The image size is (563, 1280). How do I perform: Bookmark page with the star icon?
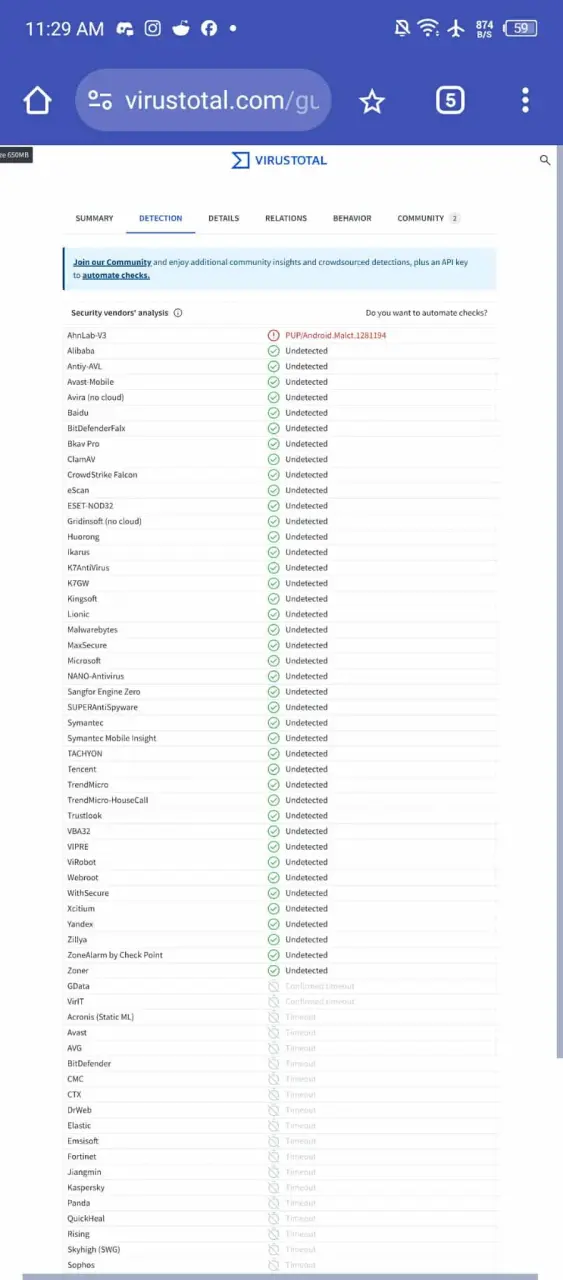point(372,101)
